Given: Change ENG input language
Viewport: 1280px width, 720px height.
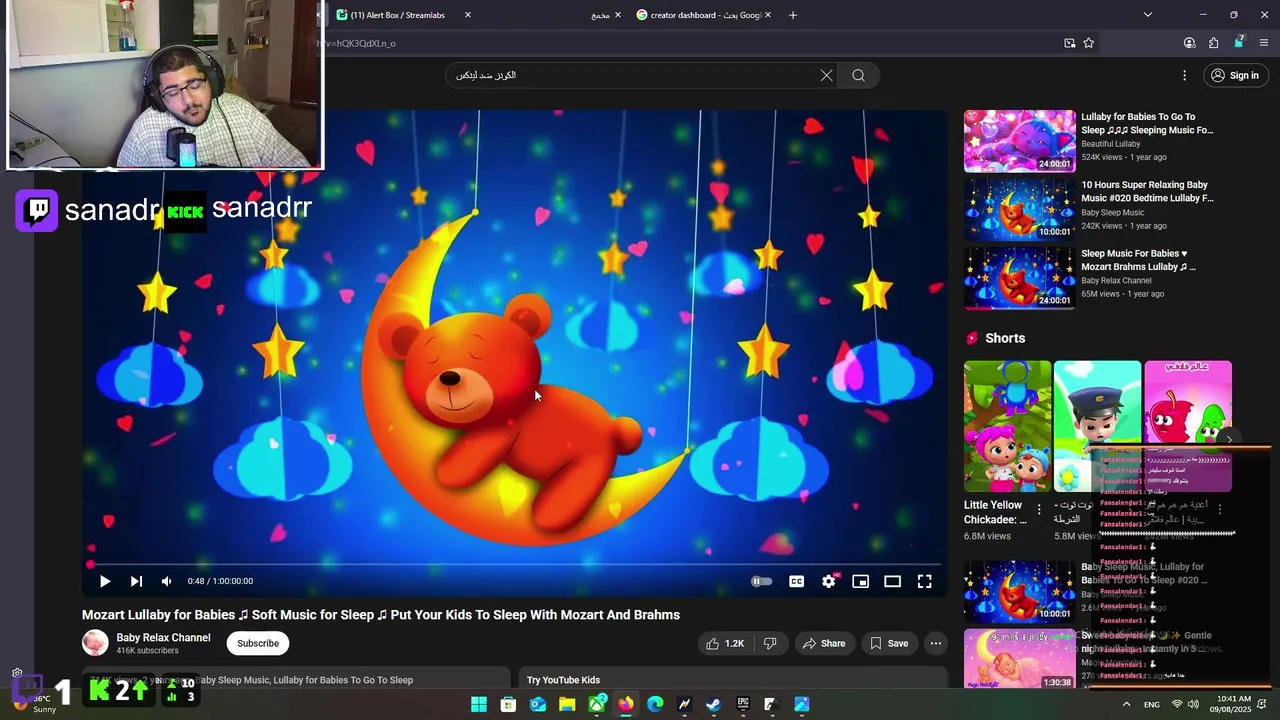Looking at the screenshot, I should click(x=1152, y=704).
